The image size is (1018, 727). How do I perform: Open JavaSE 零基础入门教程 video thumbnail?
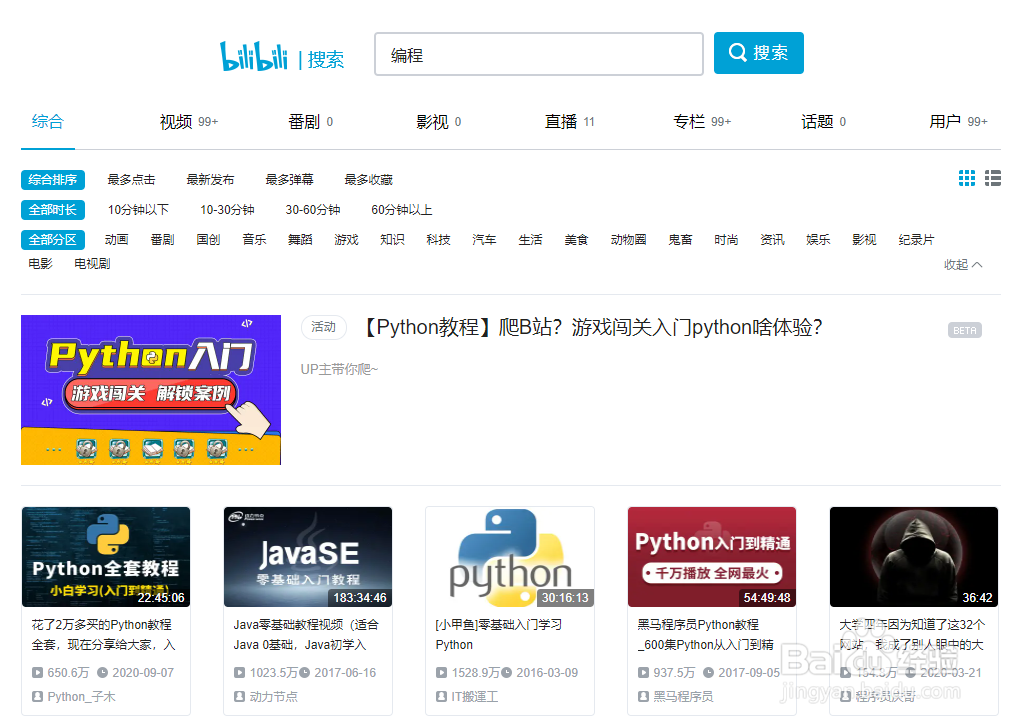click(x=308, y=557)
